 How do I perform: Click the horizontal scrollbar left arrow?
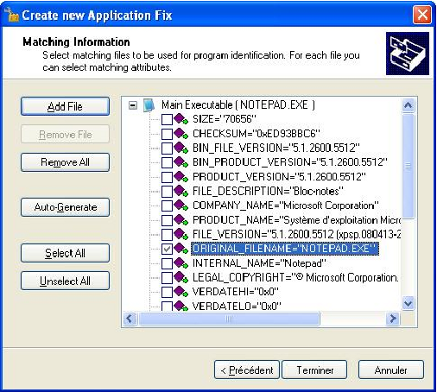click(130, 319)
